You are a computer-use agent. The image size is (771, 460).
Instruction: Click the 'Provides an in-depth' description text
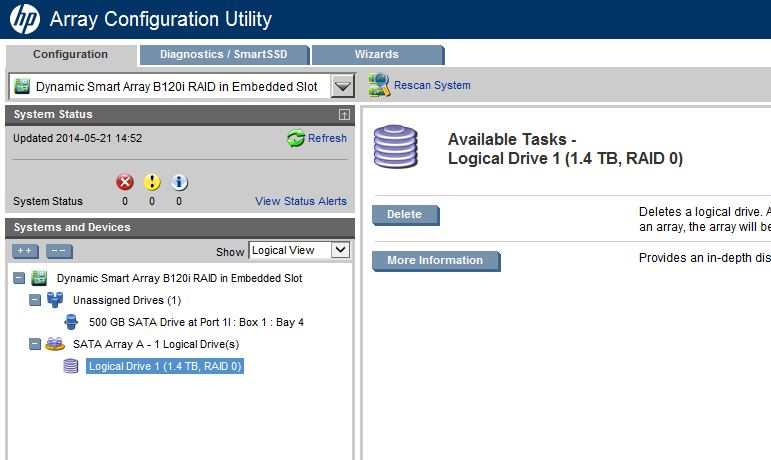[705, 258]
